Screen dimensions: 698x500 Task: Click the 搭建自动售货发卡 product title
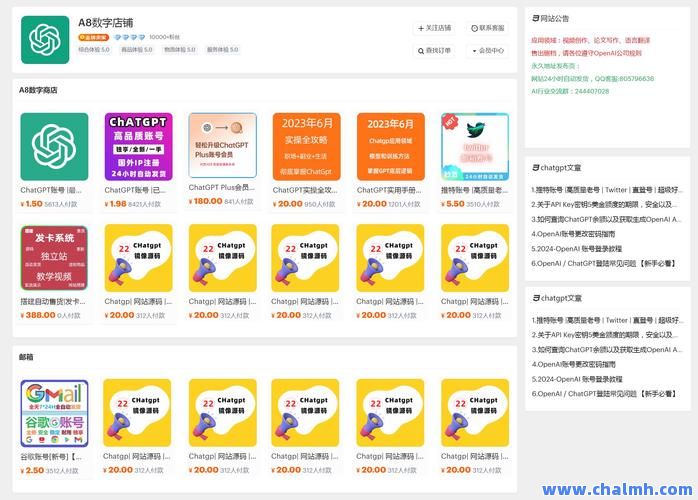click(x=53, y=301)
